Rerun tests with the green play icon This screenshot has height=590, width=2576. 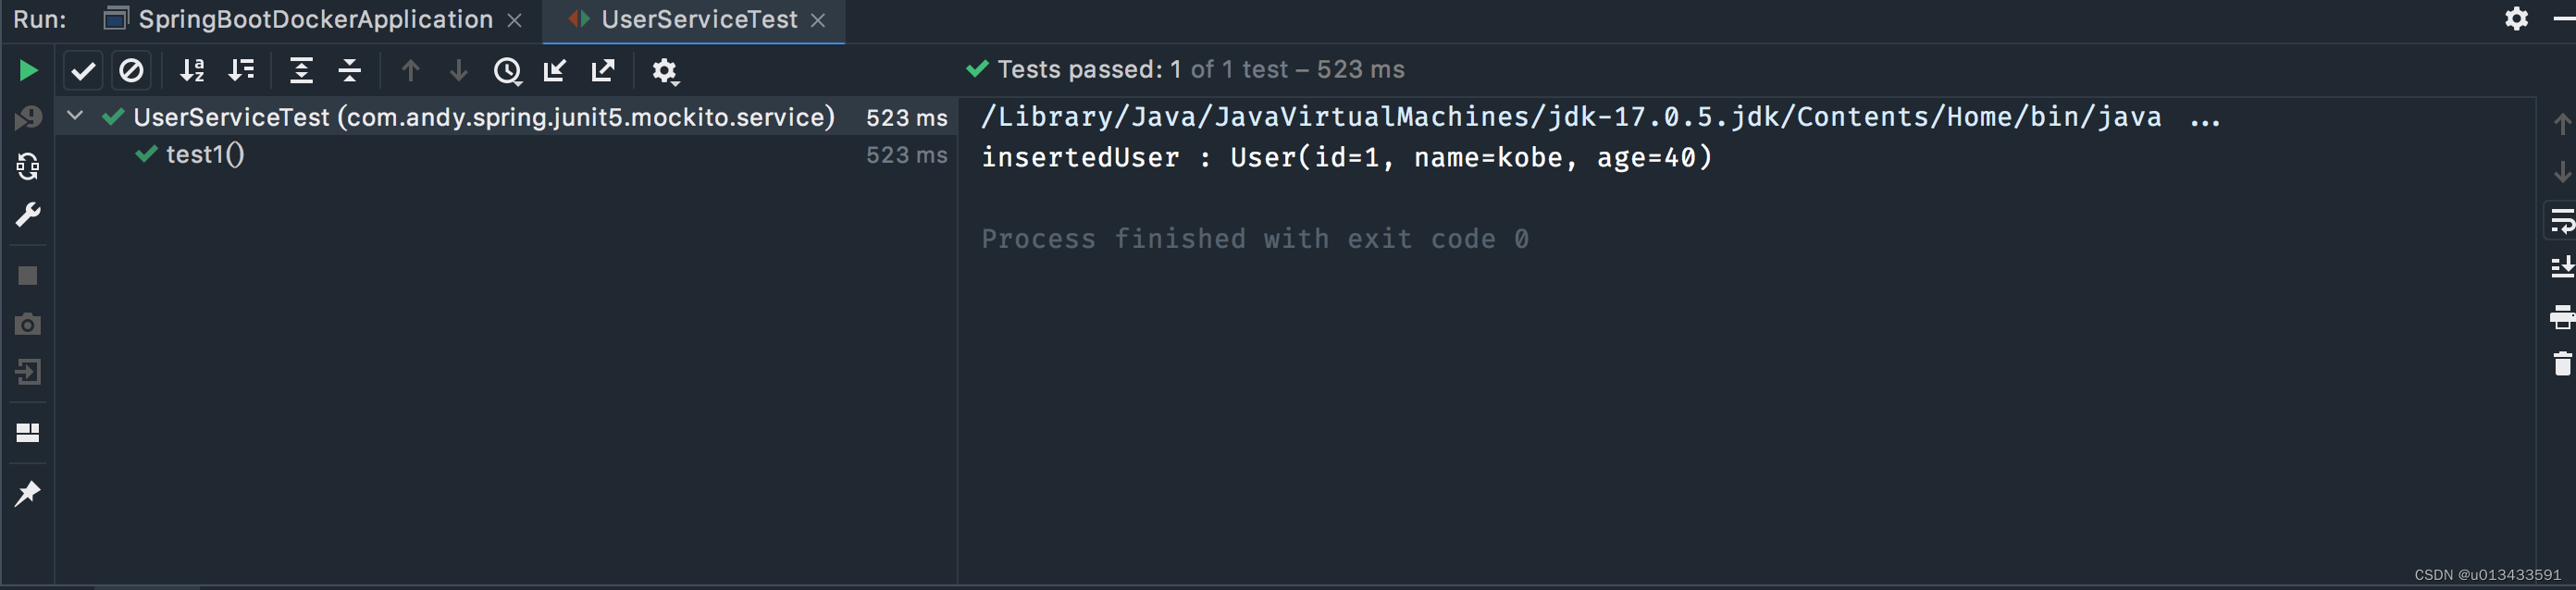click(28, 70)
